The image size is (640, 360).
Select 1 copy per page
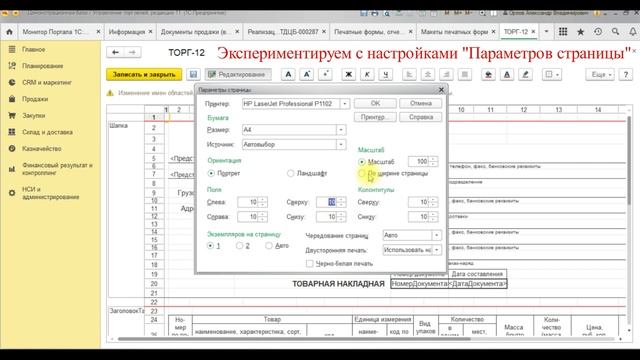click(x=210, y=245)
